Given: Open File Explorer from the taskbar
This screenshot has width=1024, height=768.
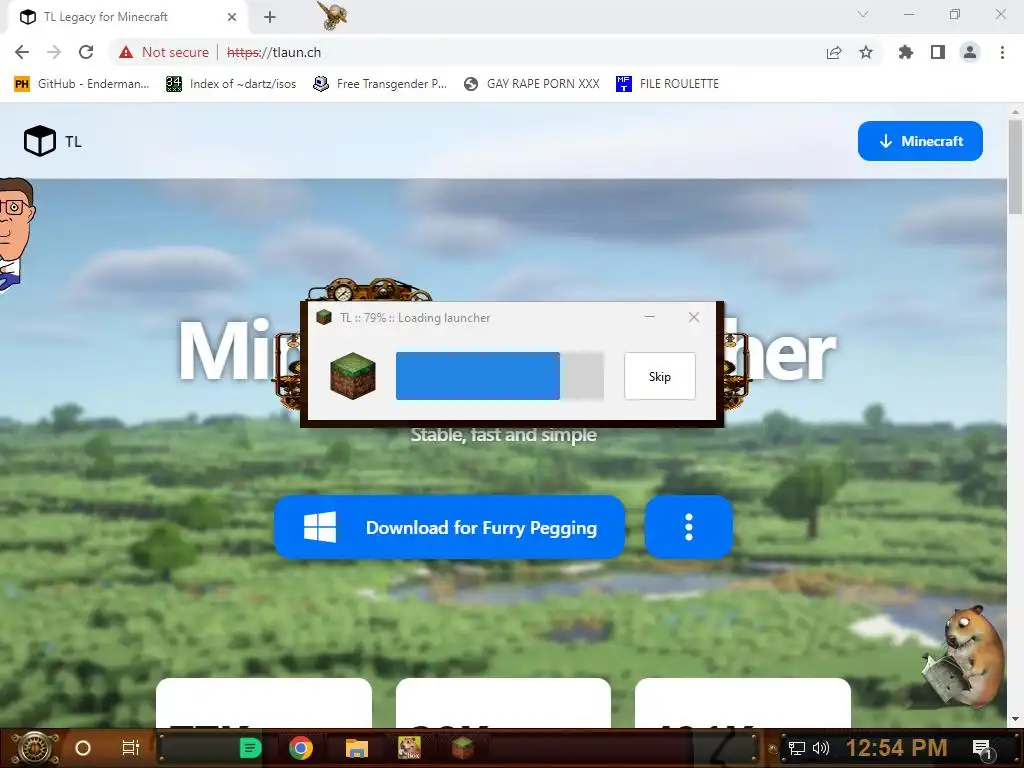Looking at the screenshot, I should [x=356, y=748].
